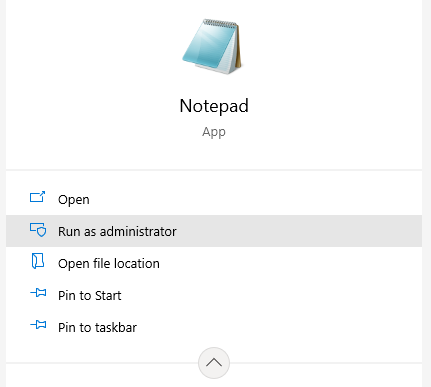Click the folder icon beside Open file location
The image size is (431, 387).
tap(38, 261)
